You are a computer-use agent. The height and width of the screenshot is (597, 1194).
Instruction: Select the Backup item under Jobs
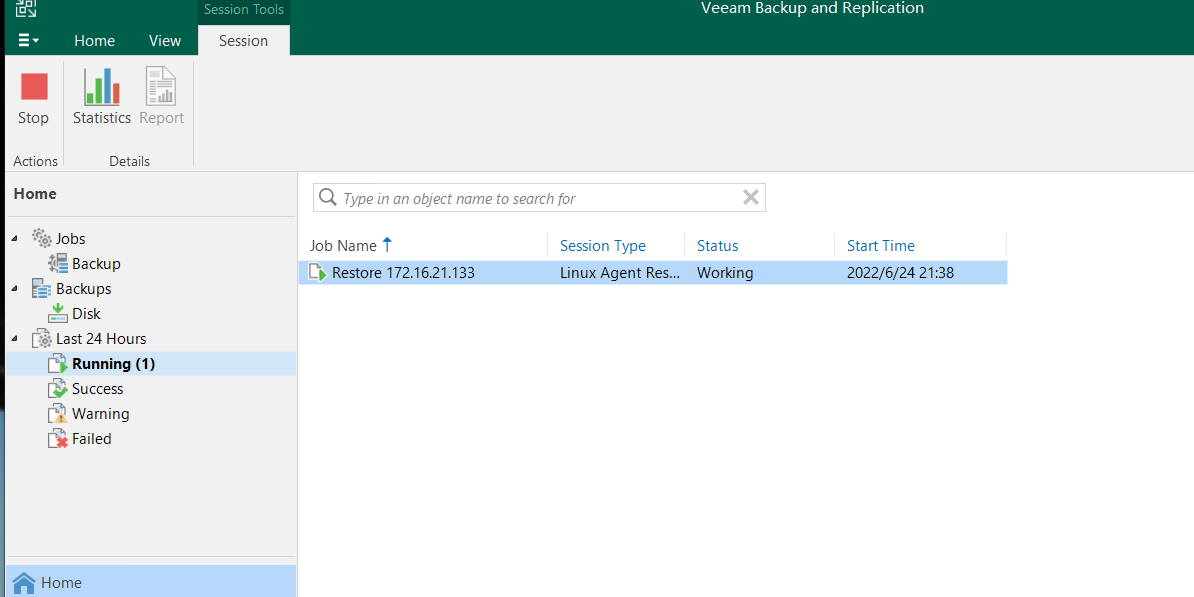click(x=97, y=263)
